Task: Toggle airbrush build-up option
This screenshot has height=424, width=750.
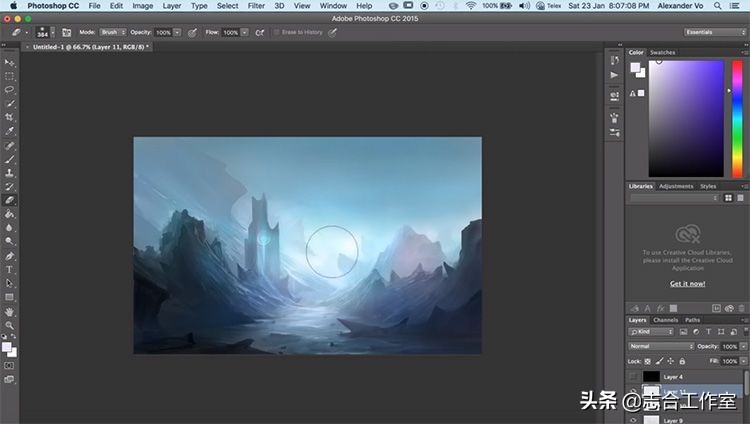Action: 260,33
